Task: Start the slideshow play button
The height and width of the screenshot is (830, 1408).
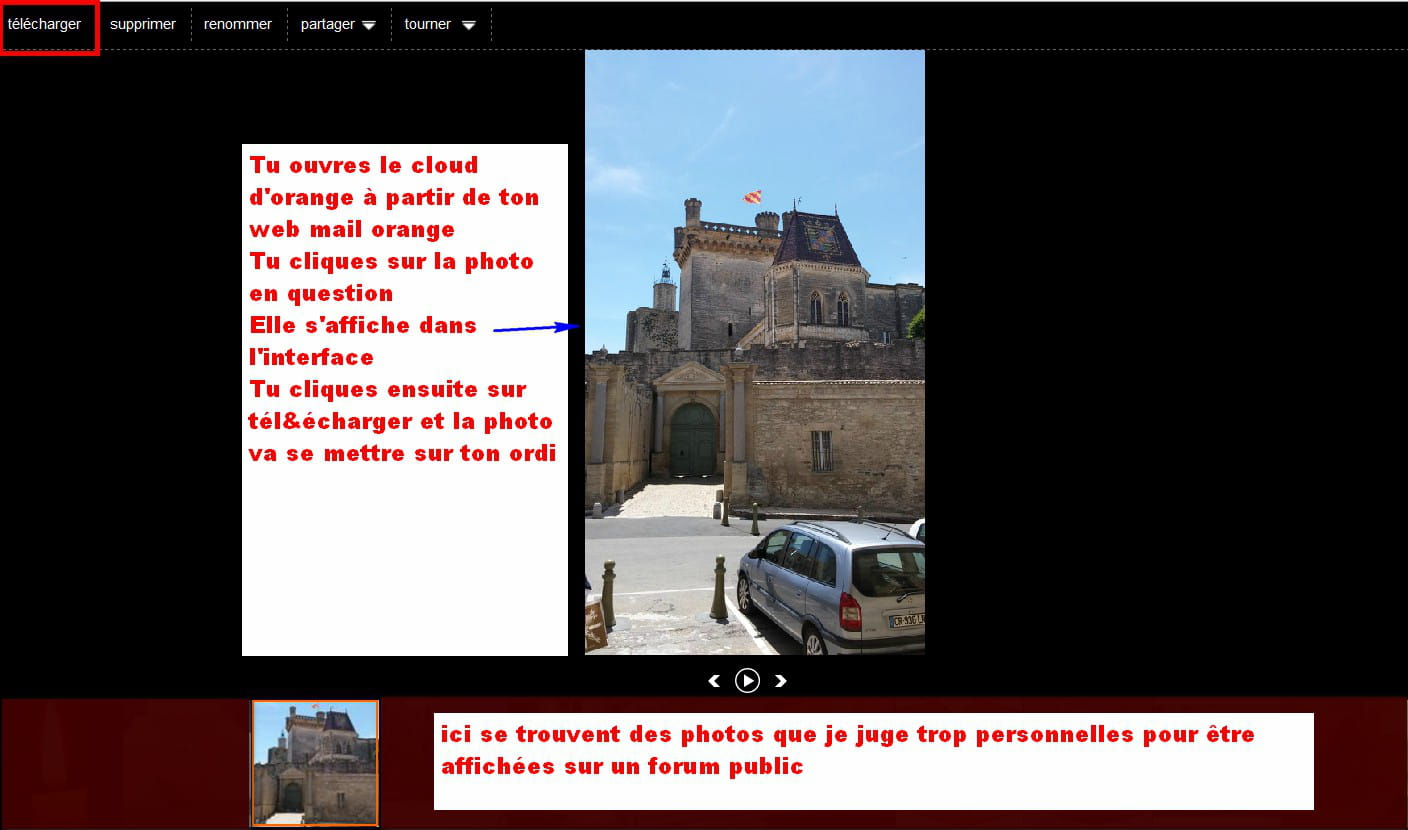Action: pyautogui.click(x=747, y=681)
